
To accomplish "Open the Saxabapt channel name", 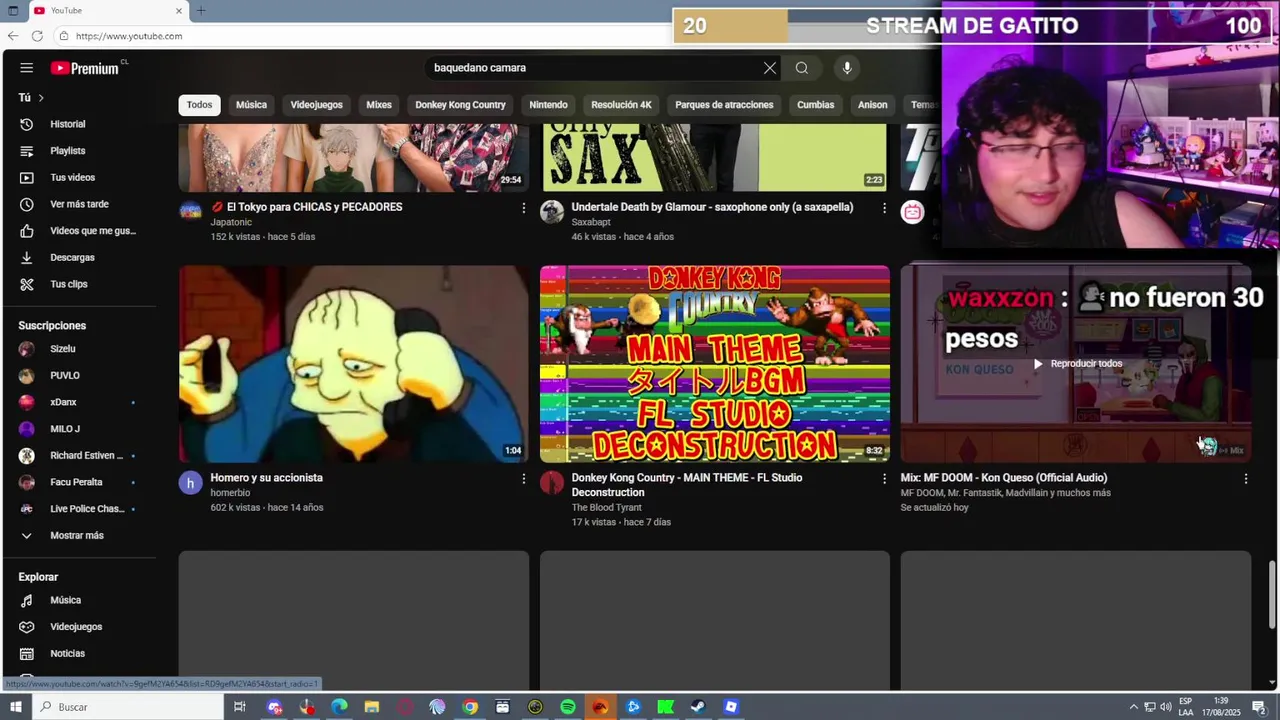I will (591, 222).
